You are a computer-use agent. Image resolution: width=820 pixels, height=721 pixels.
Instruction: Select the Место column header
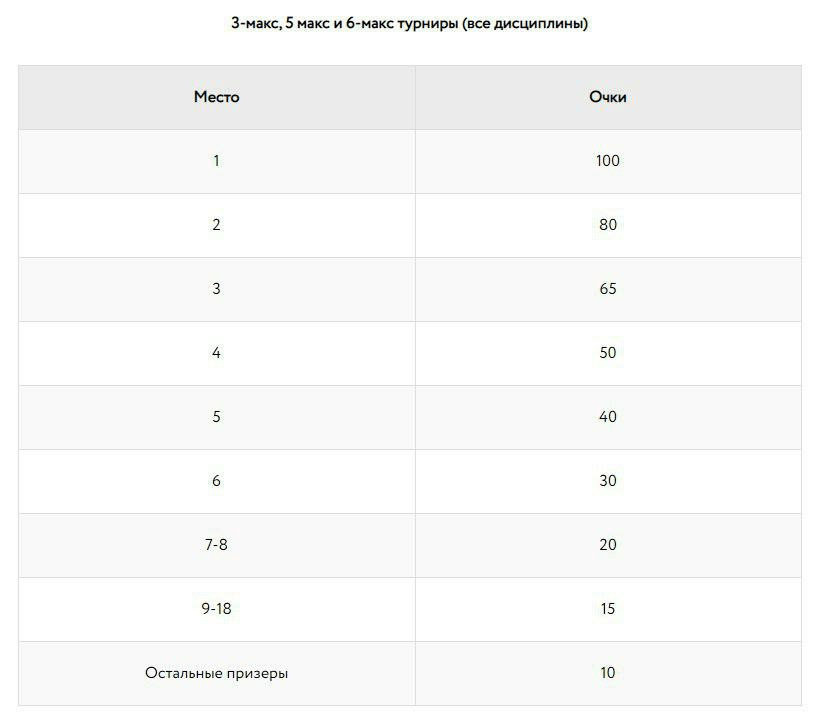217,97
